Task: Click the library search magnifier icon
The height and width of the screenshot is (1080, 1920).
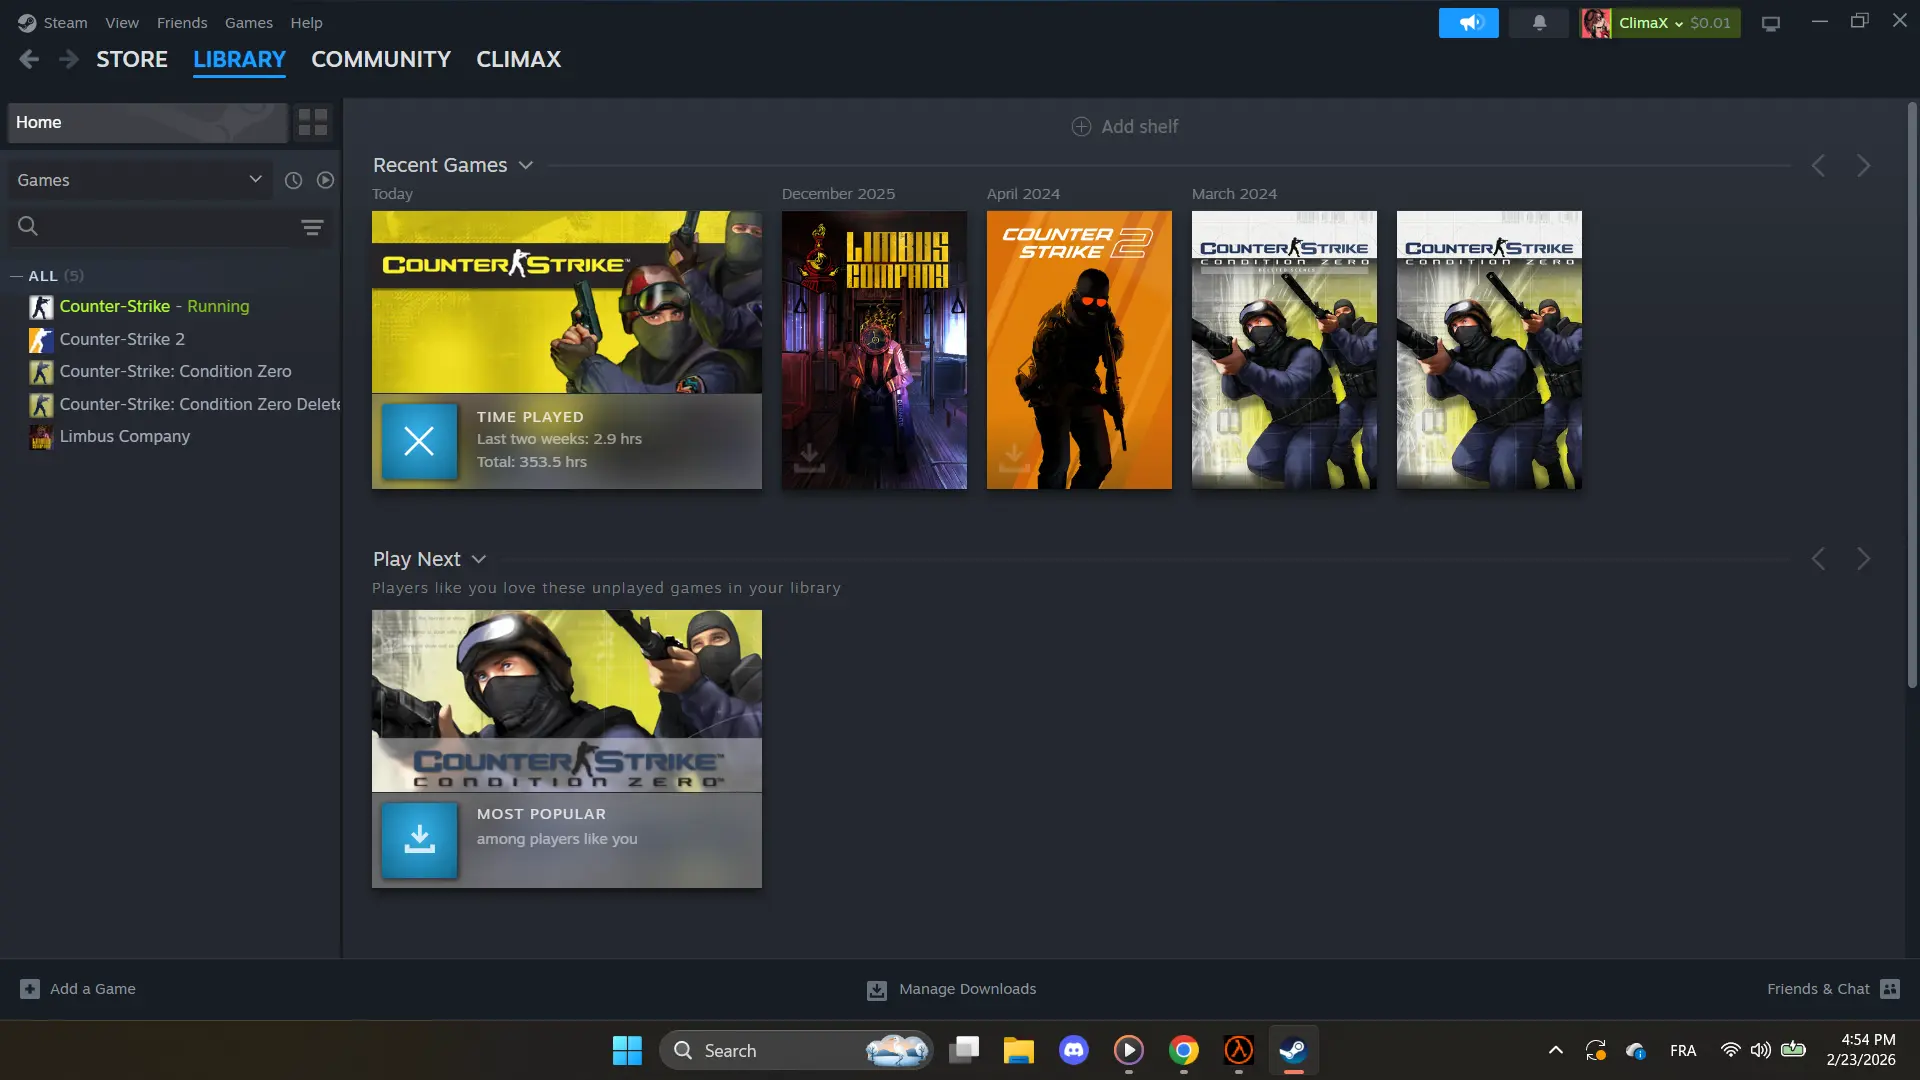Action: tap(28, 227)
